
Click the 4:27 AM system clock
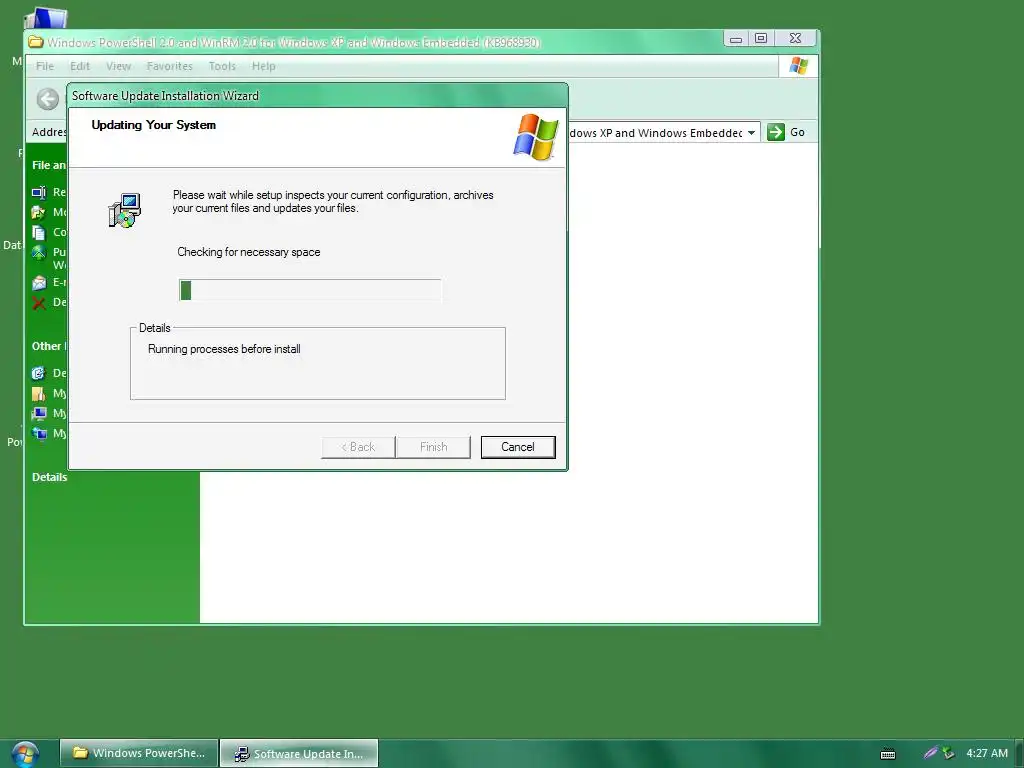(x=987, y=753)
